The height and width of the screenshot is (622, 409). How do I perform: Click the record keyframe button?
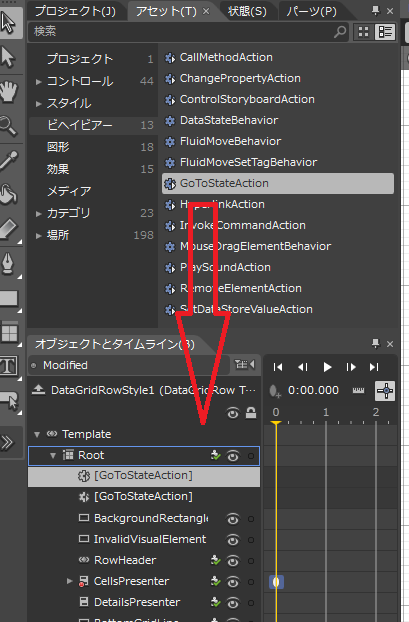tap(275, 391)
